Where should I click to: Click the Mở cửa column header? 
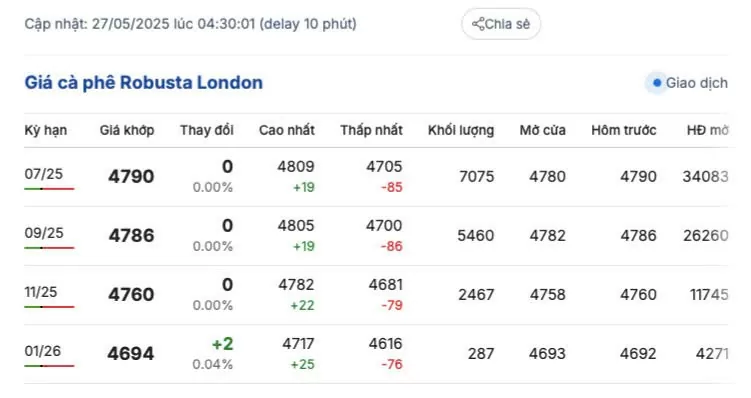pos(543,130)
